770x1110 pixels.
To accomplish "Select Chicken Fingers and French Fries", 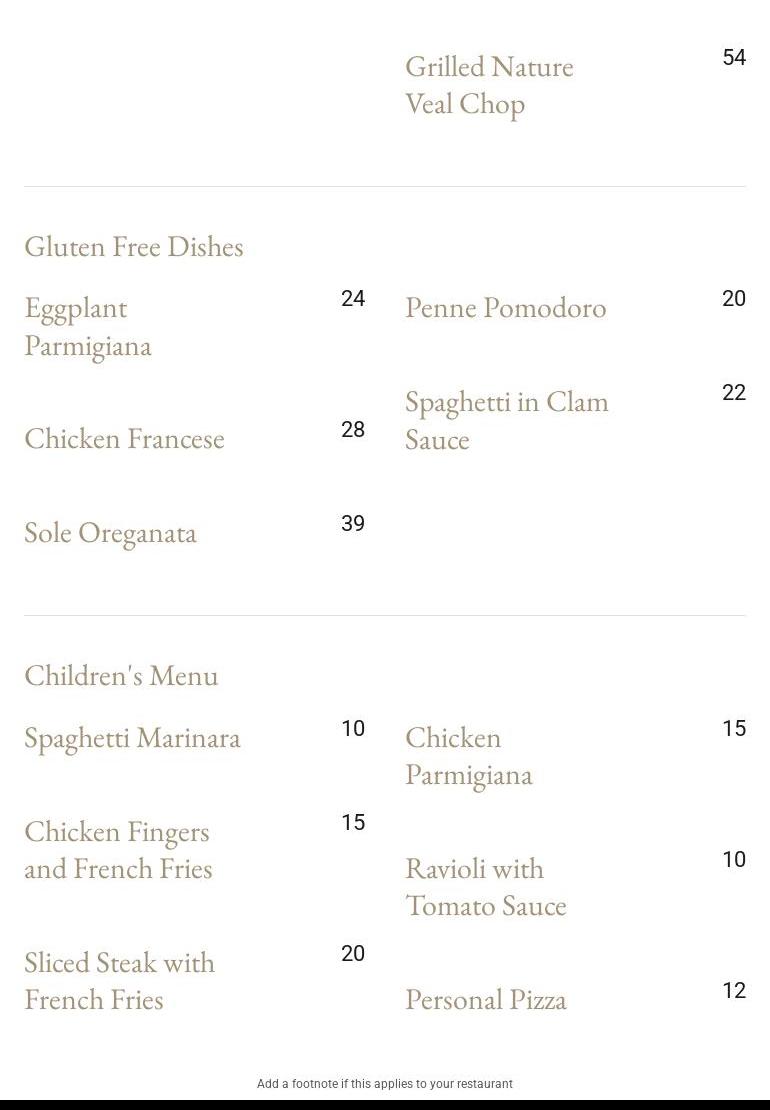I will pos(118,850).
